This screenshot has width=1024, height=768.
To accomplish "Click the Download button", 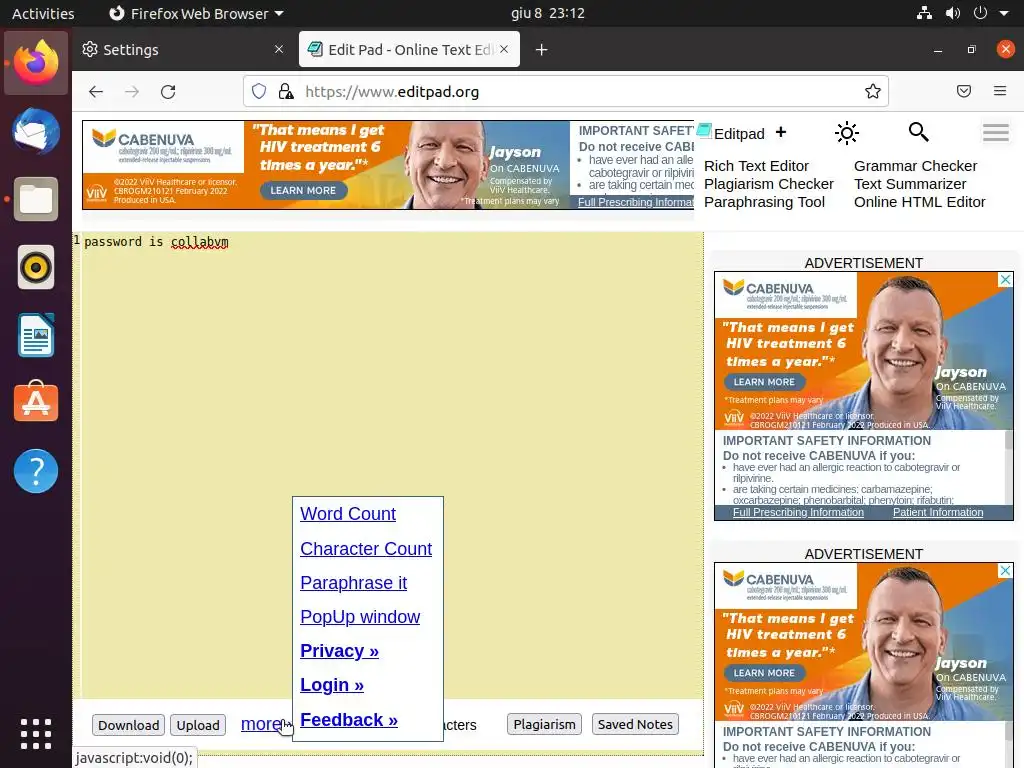I will [x=129, y=725].
